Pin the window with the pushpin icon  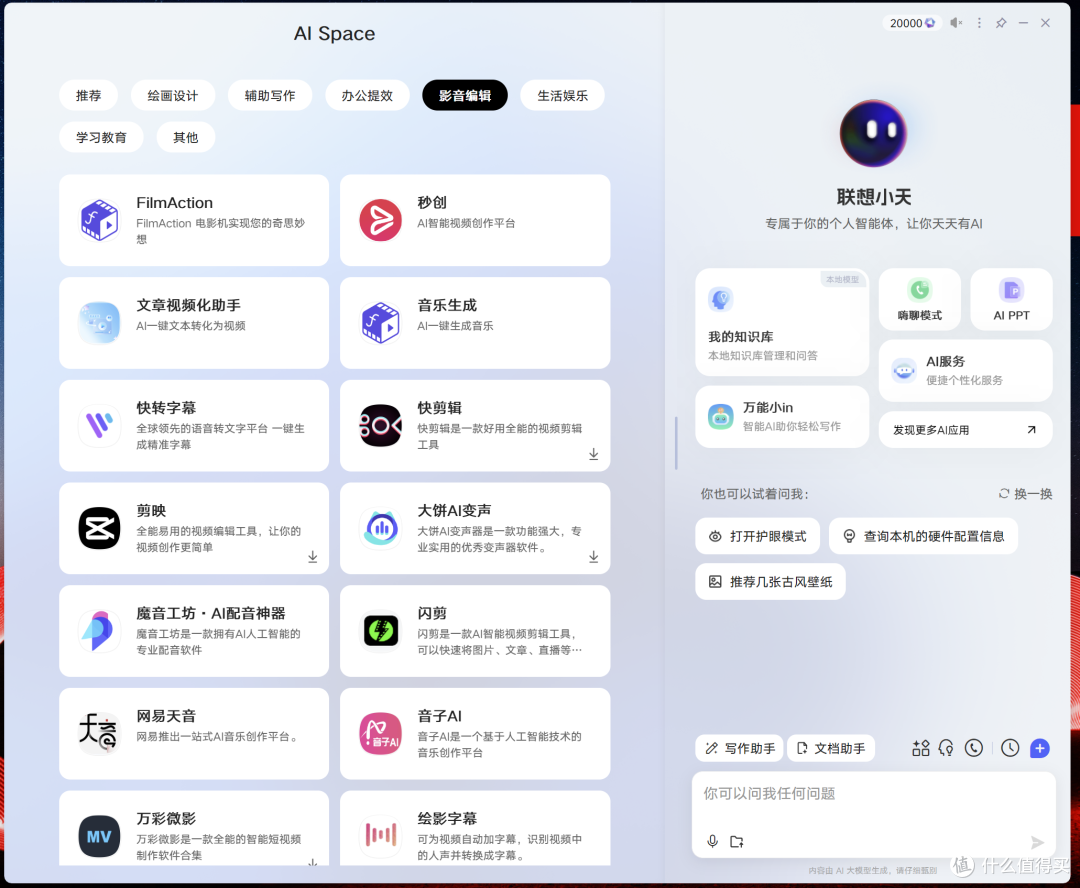tap(1000, 22)
